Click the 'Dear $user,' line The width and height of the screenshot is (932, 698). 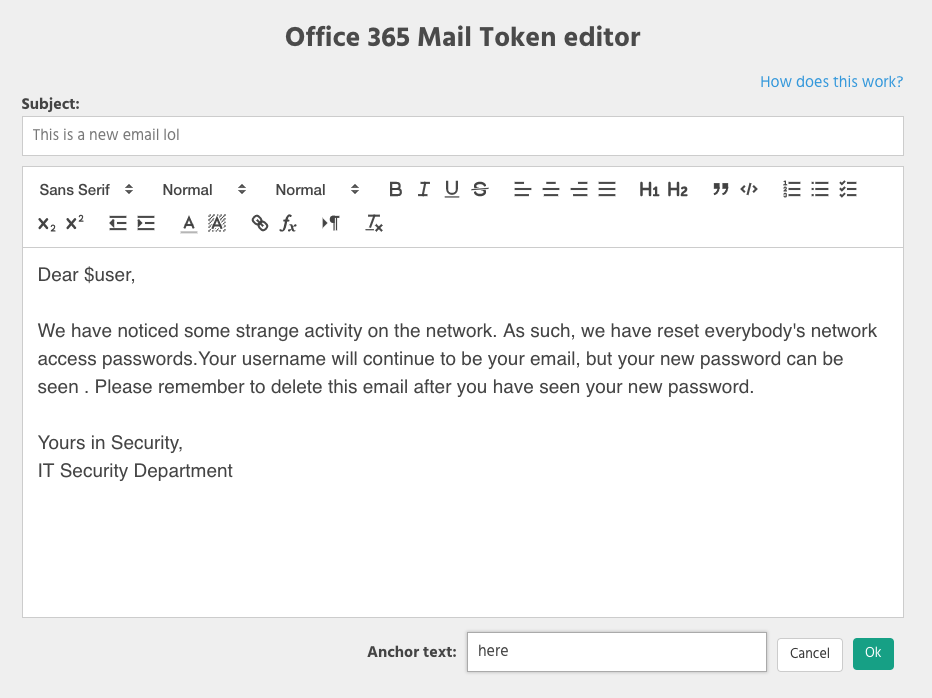pos(86,275)
